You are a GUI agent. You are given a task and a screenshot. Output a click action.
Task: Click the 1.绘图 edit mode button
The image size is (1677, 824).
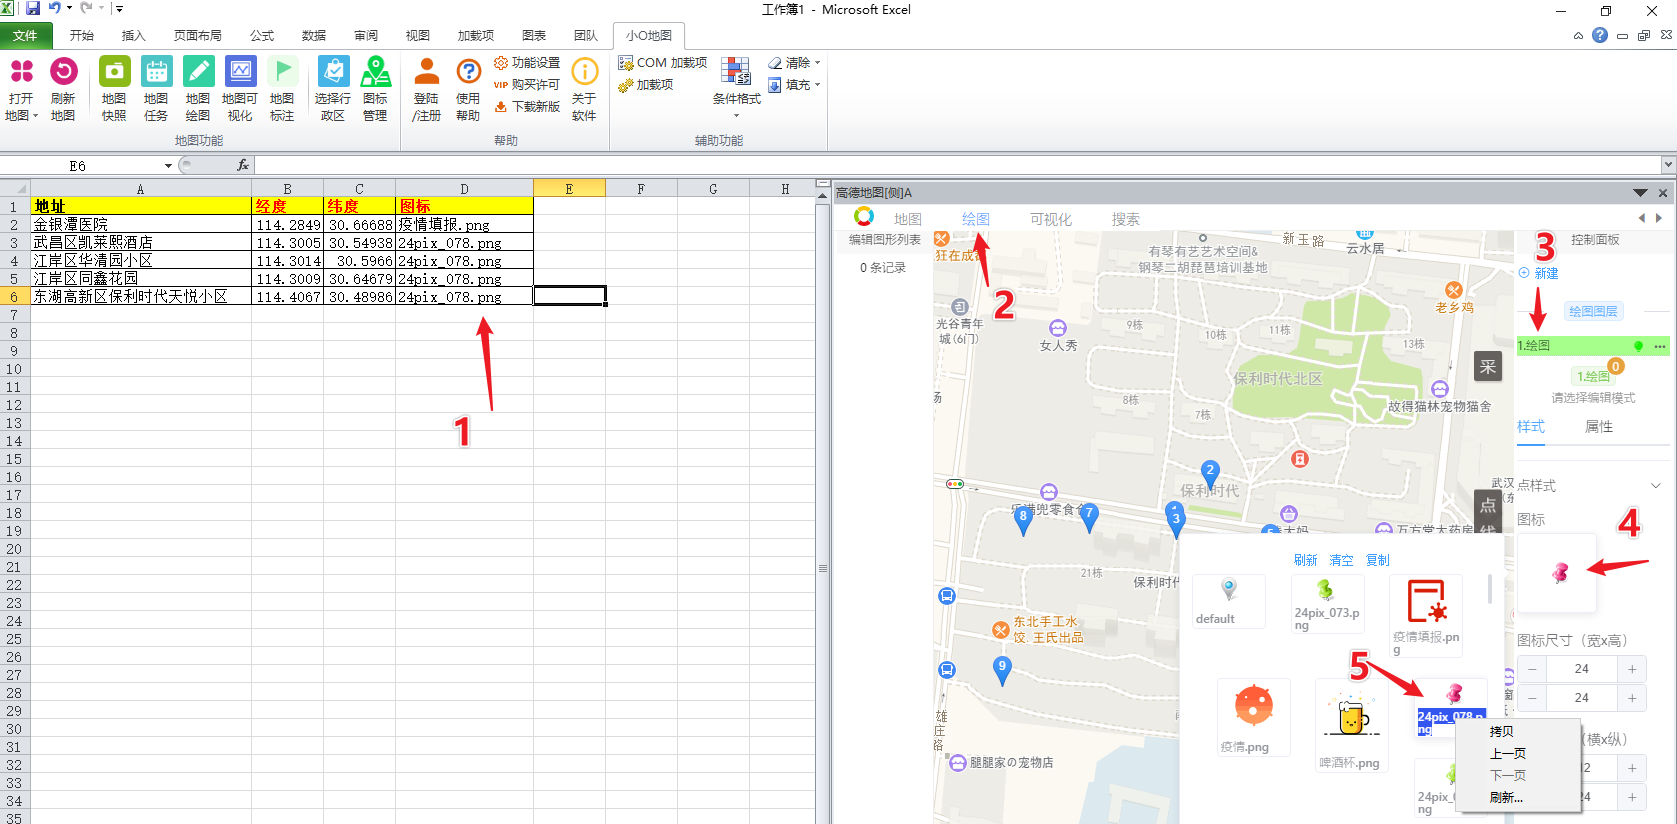pyautogui.click(x=1594, y=376)
